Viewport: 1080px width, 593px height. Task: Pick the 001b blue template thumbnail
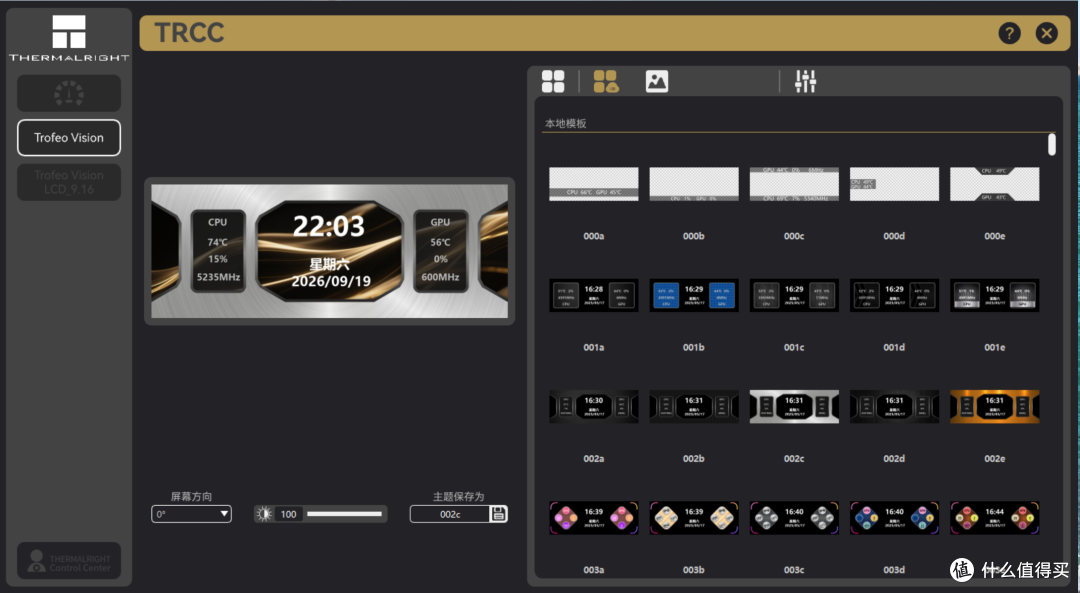[x=694, y=295]
